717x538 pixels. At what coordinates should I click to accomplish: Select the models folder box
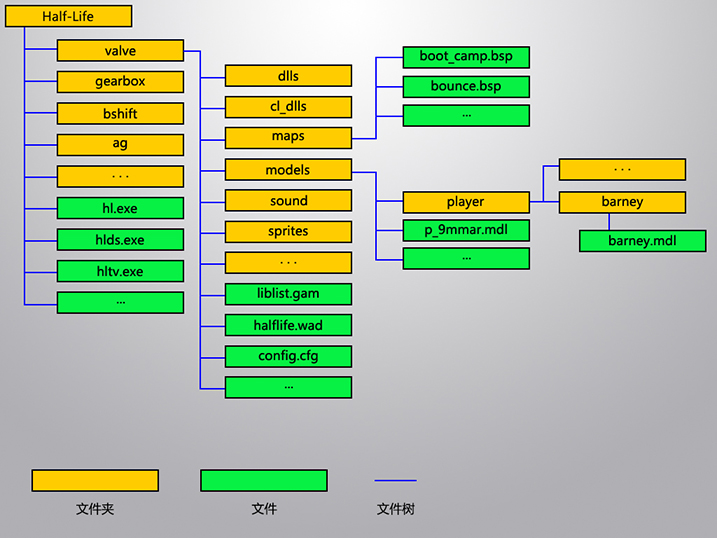(x=289, y=170)
